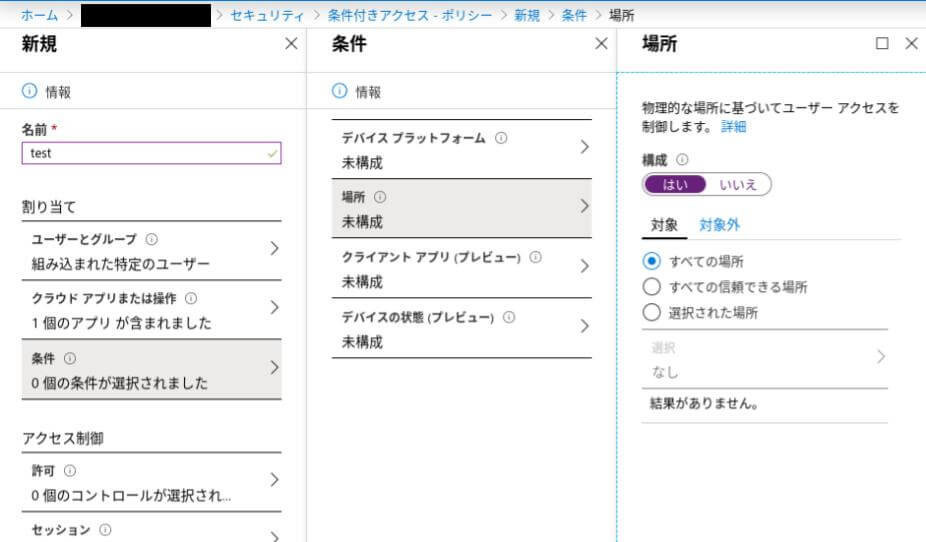Go to セキュリティ breadcrumb
926x542 pixels.
click(267, 15)
